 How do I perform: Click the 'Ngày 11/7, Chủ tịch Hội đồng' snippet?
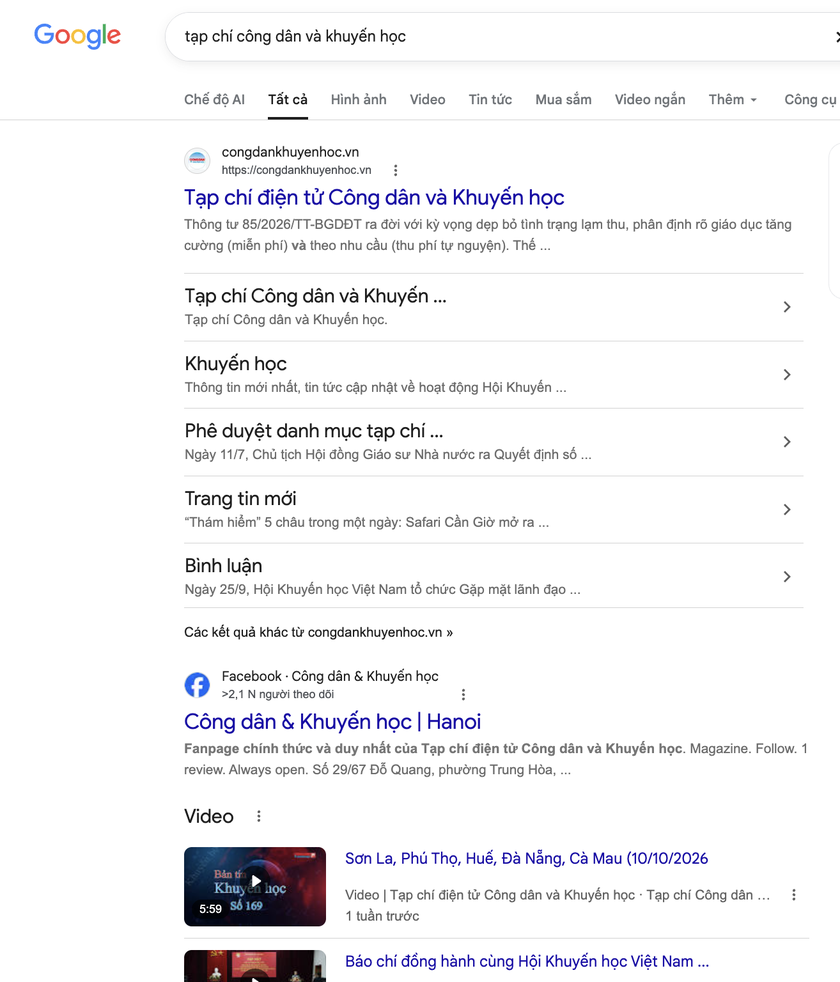coord(388,455)
